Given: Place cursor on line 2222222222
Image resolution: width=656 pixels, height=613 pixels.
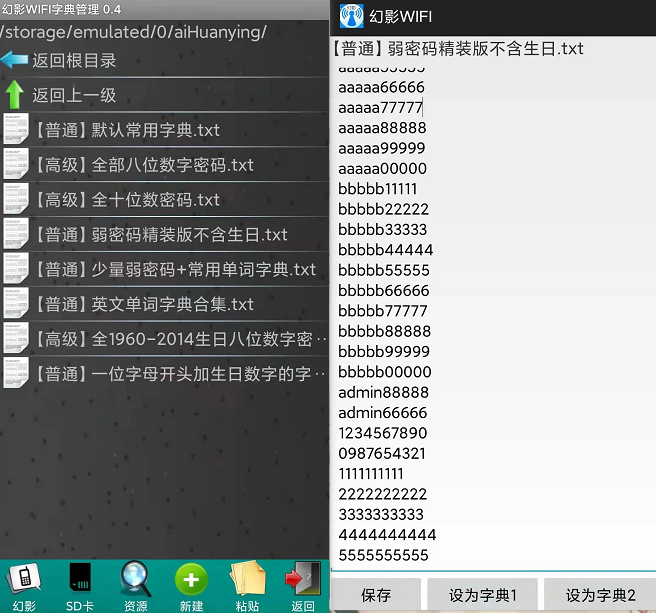Looking at the screenshot, I should click(382, 494).
